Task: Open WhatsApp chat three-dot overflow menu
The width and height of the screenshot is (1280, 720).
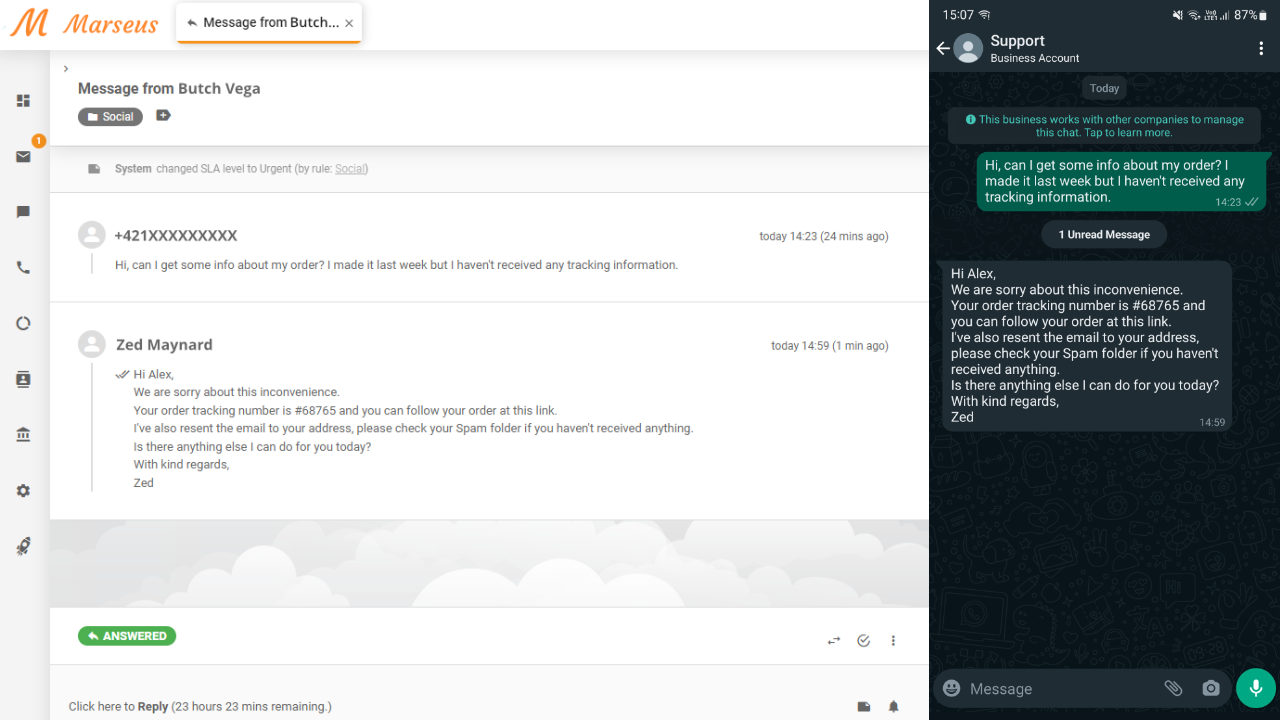Action: pos(1260,48)
